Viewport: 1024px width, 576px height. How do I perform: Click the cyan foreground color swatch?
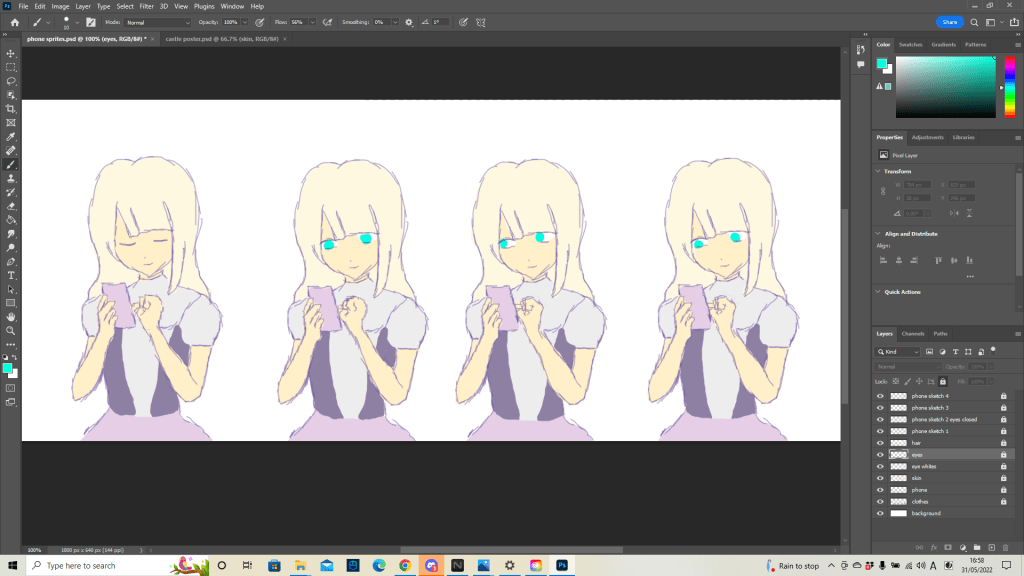(8, 368)
